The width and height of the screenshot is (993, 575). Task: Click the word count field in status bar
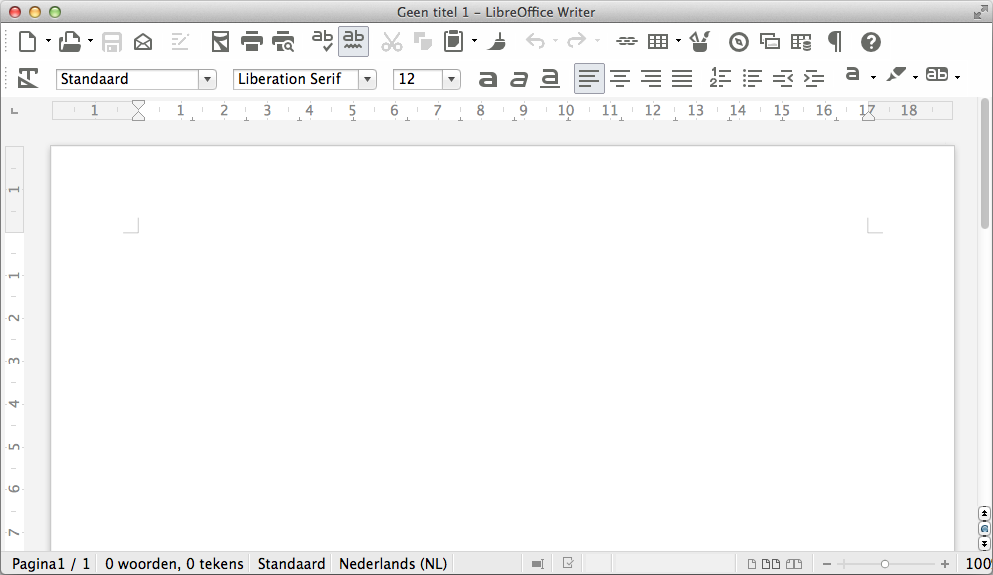174,564
